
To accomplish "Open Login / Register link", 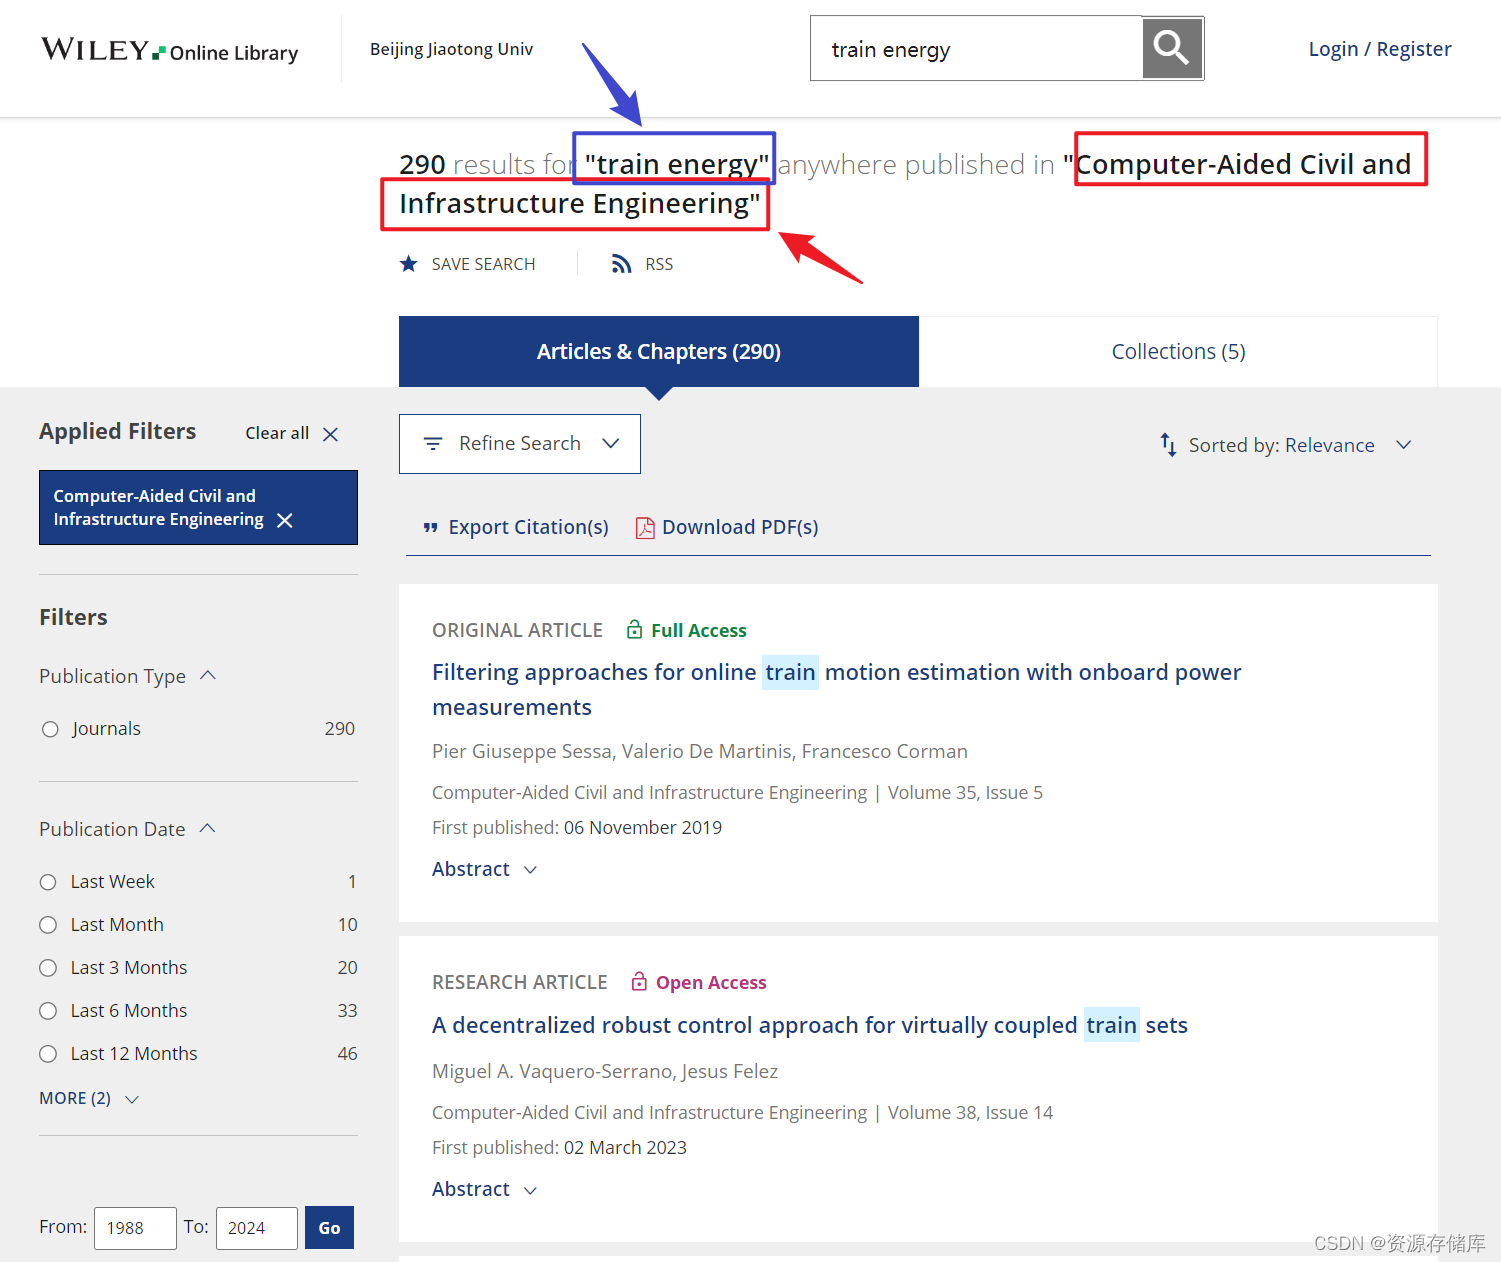I will (x=1380, y=49).
